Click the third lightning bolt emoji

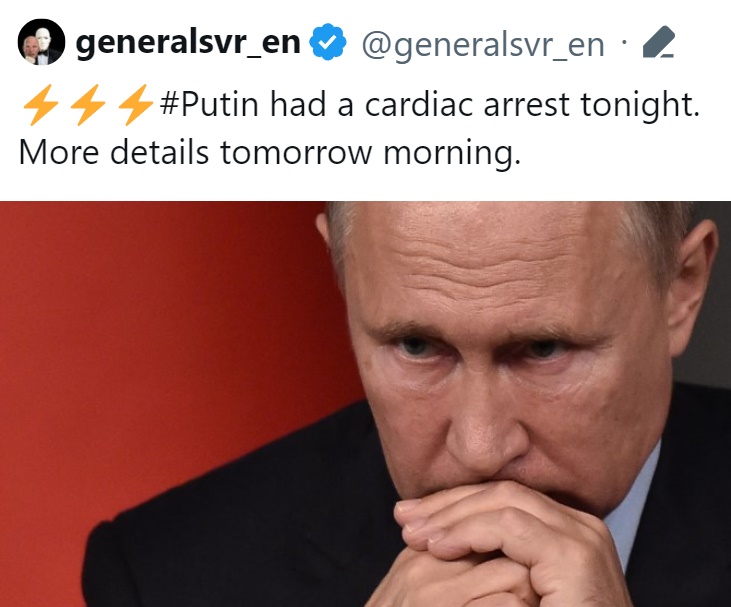point(133,106)
